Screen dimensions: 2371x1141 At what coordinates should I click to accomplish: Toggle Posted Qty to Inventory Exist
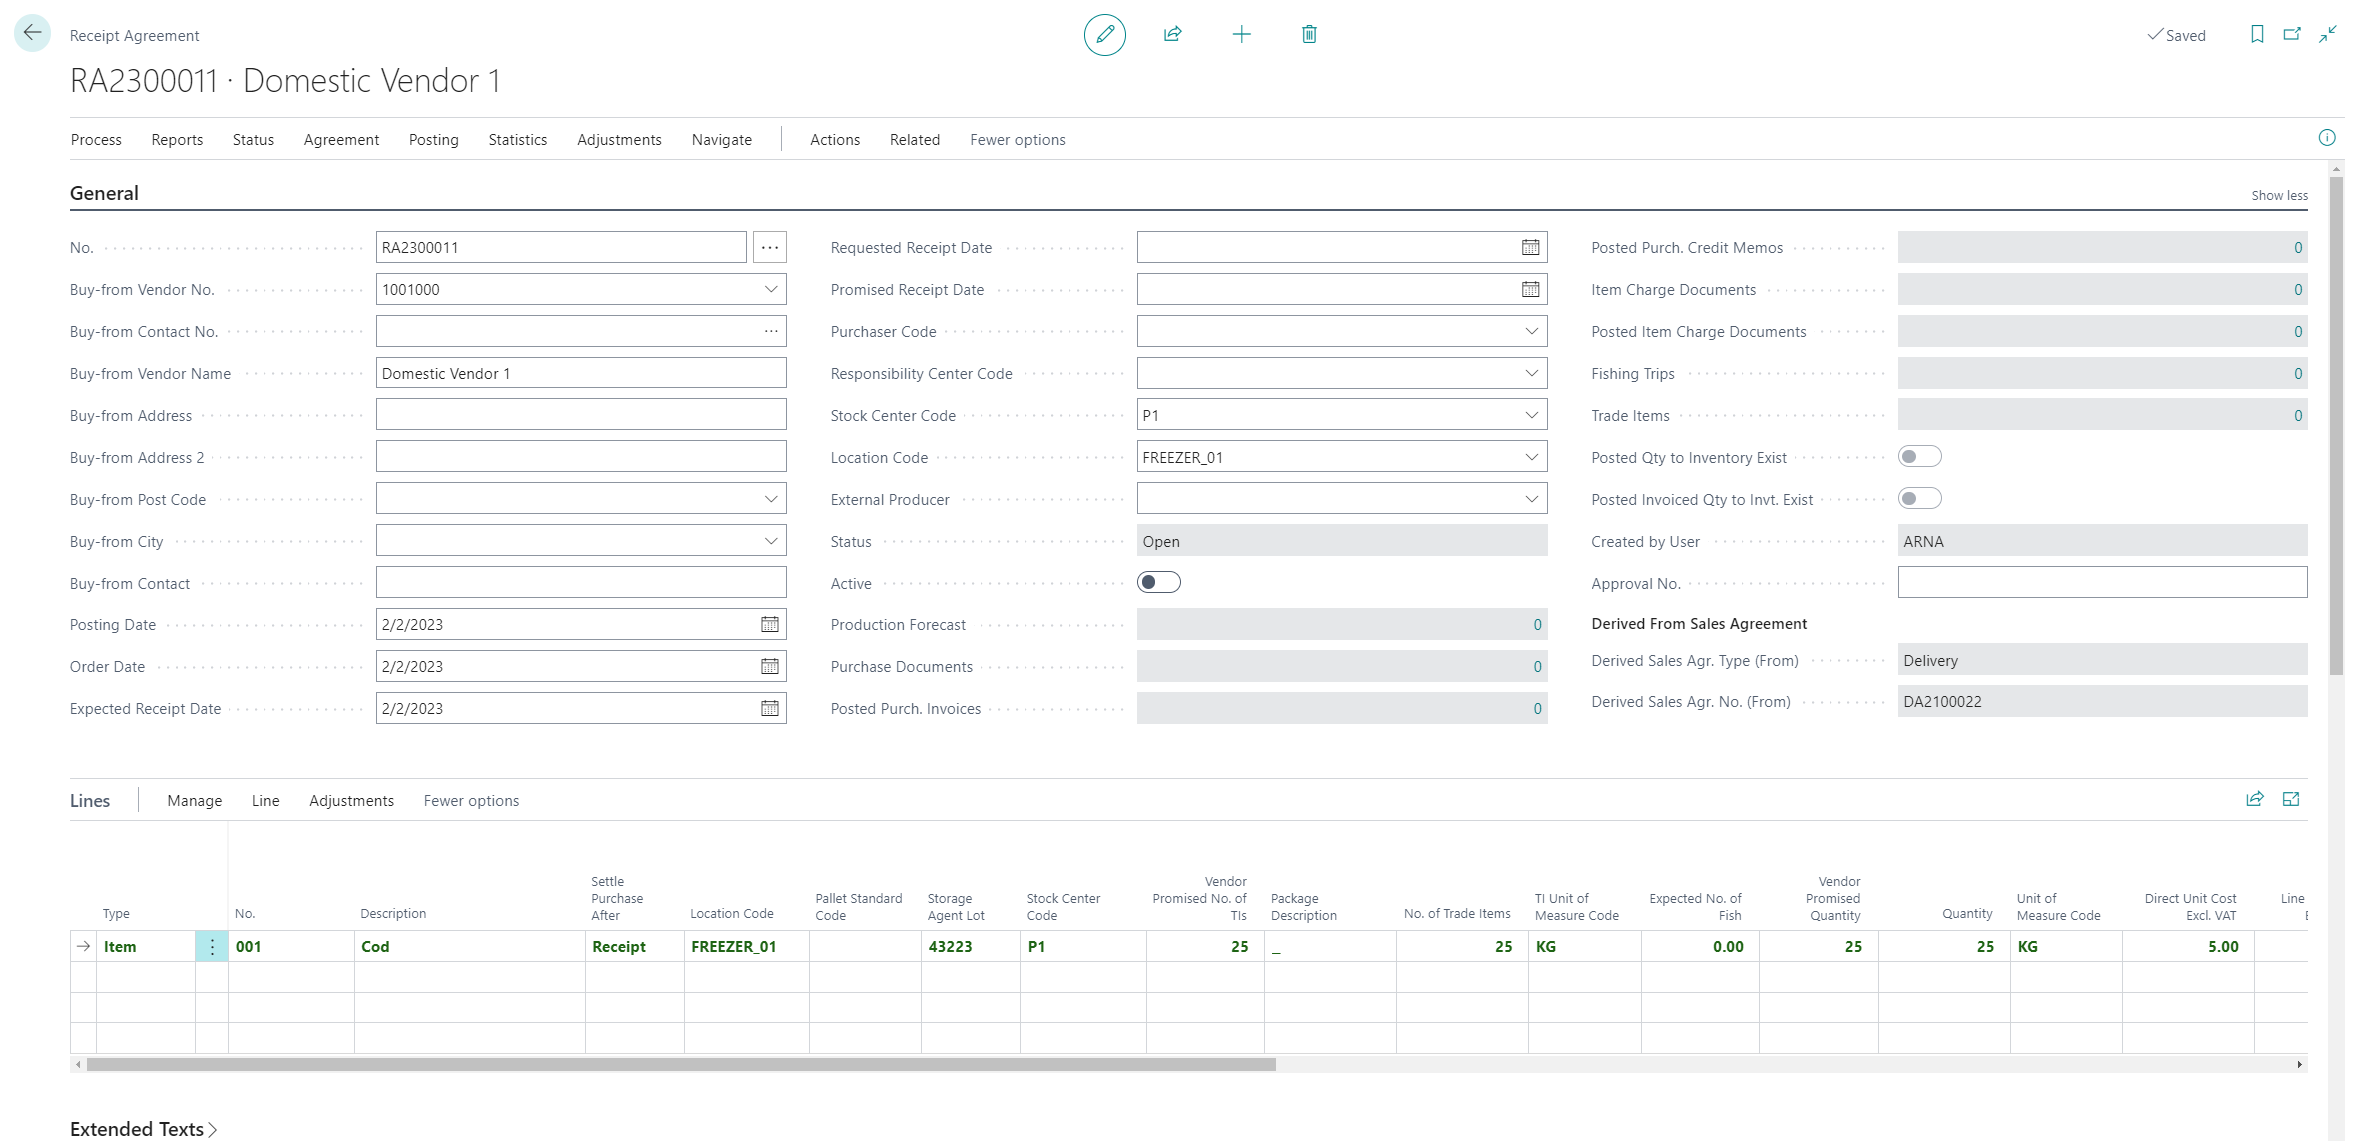coord(1919,457)
